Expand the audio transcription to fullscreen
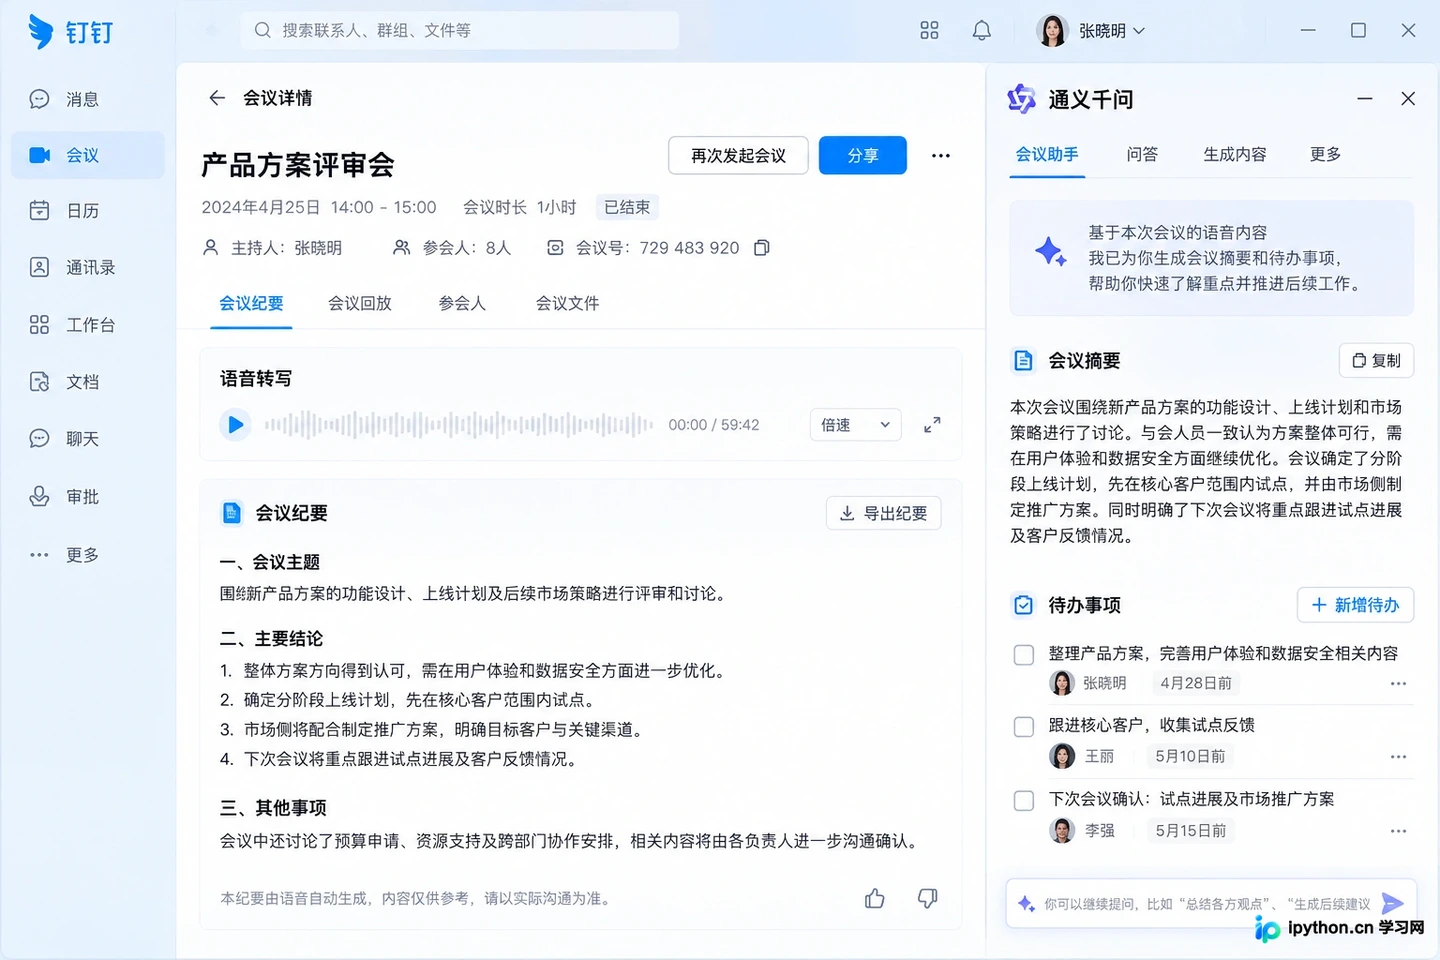 pos(932,425)
